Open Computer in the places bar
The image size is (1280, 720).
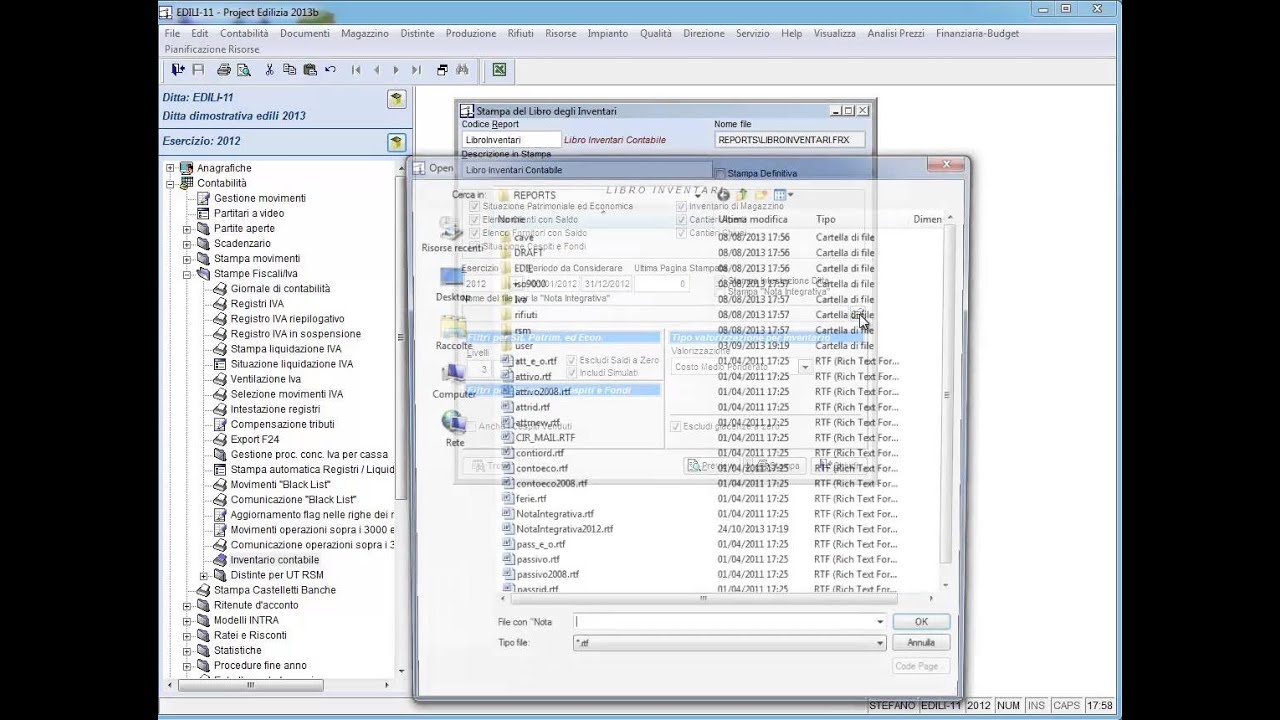click(453, 381)
